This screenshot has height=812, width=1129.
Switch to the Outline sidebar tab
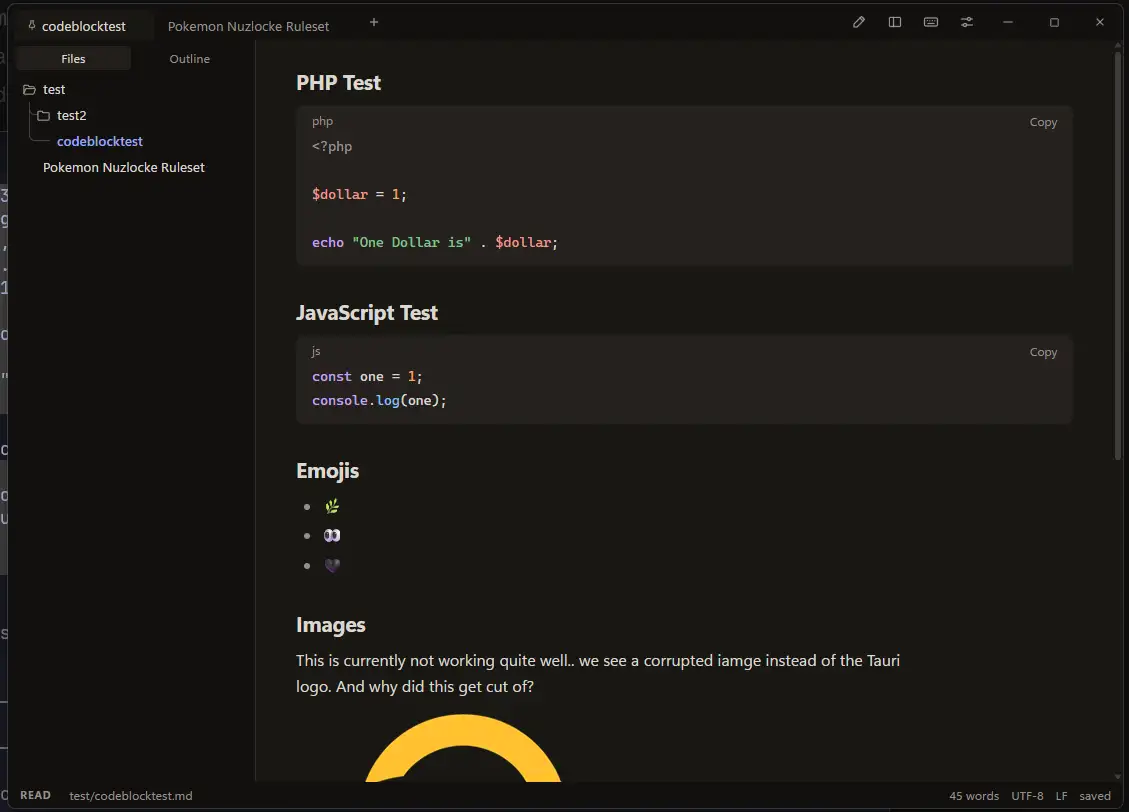pyautogui.click(x=189, y=58)
